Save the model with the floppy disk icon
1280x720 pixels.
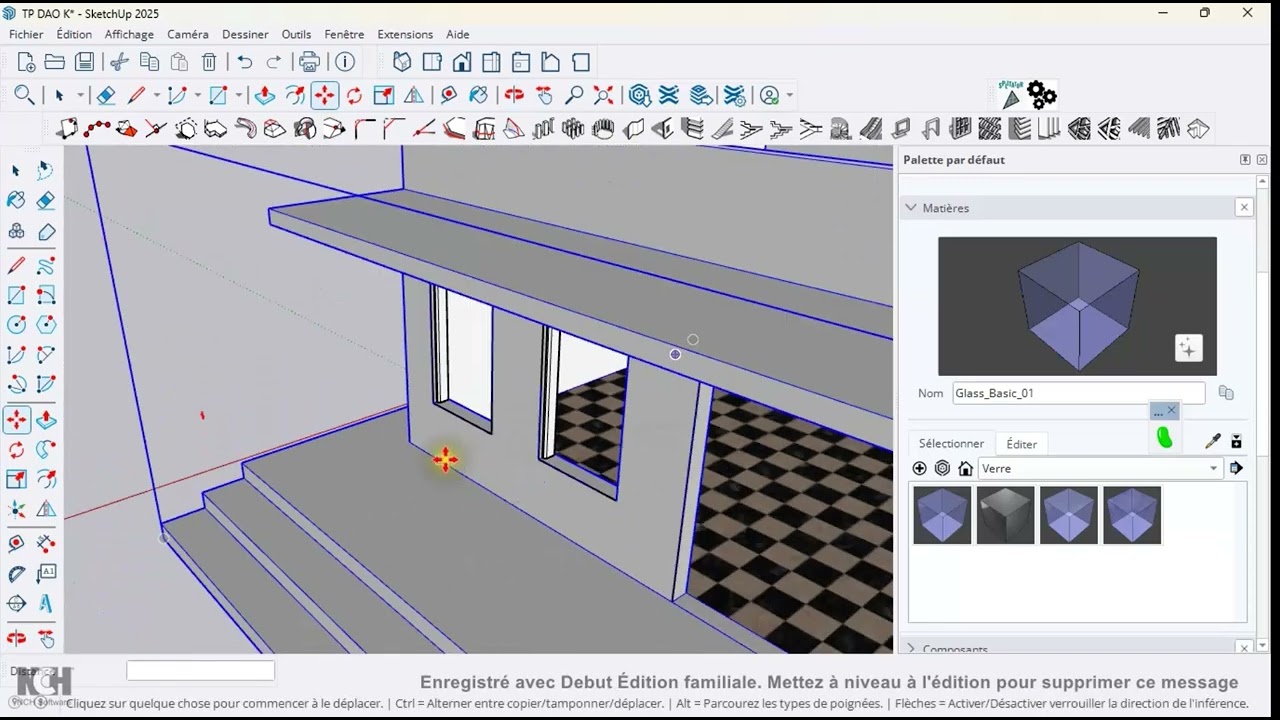pyautogui.click(x=84, y=62)
